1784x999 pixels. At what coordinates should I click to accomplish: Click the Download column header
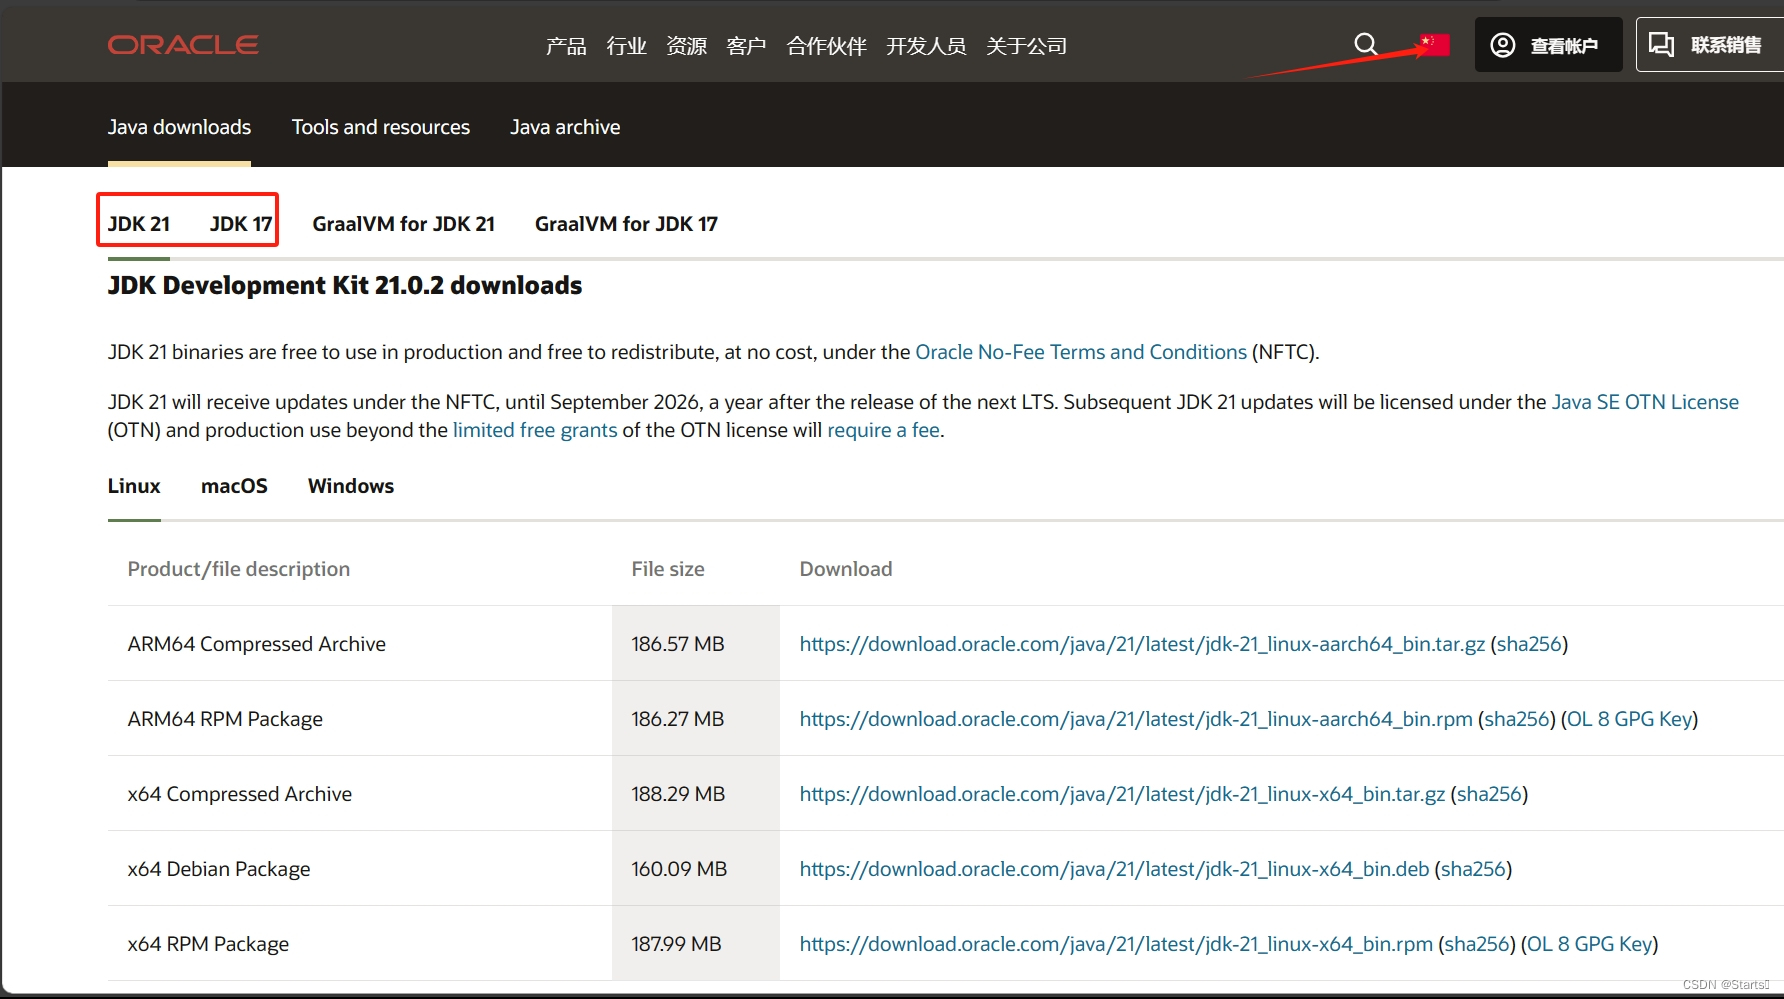pyautogui.click(x=846, y=569)
